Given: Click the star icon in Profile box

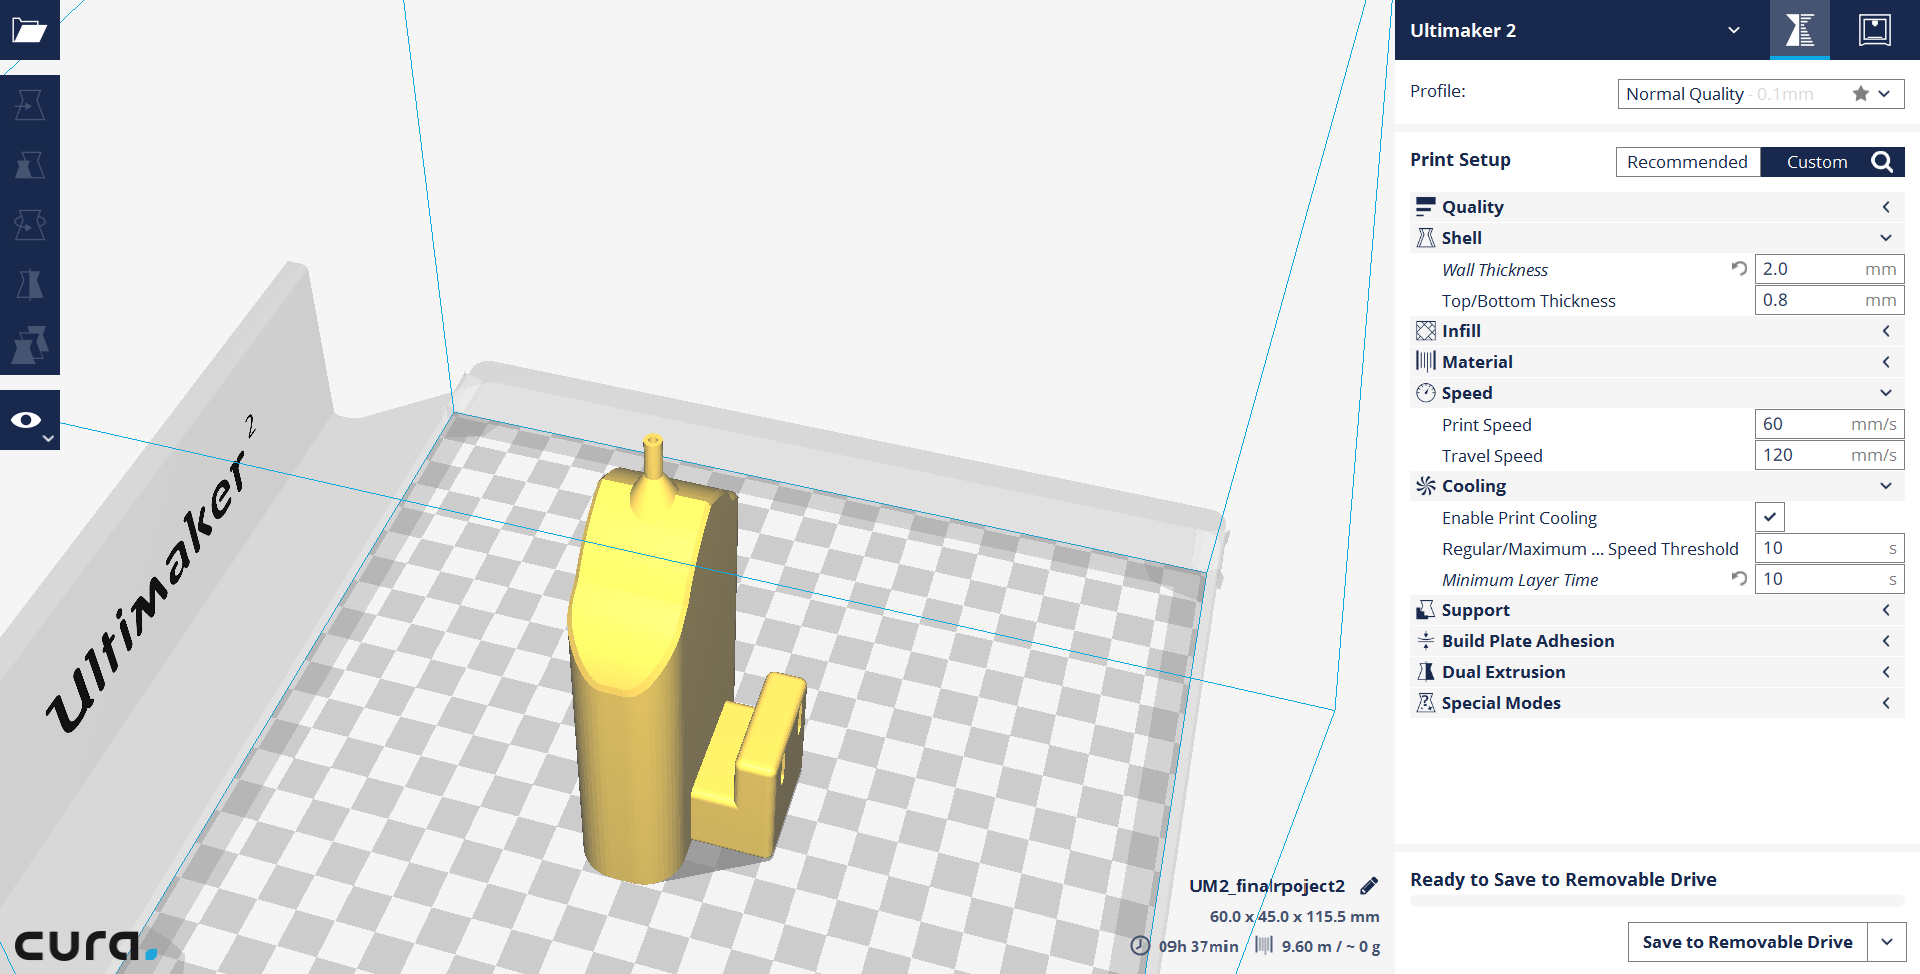Looking at the screenshot, I should click(1860, 94).
